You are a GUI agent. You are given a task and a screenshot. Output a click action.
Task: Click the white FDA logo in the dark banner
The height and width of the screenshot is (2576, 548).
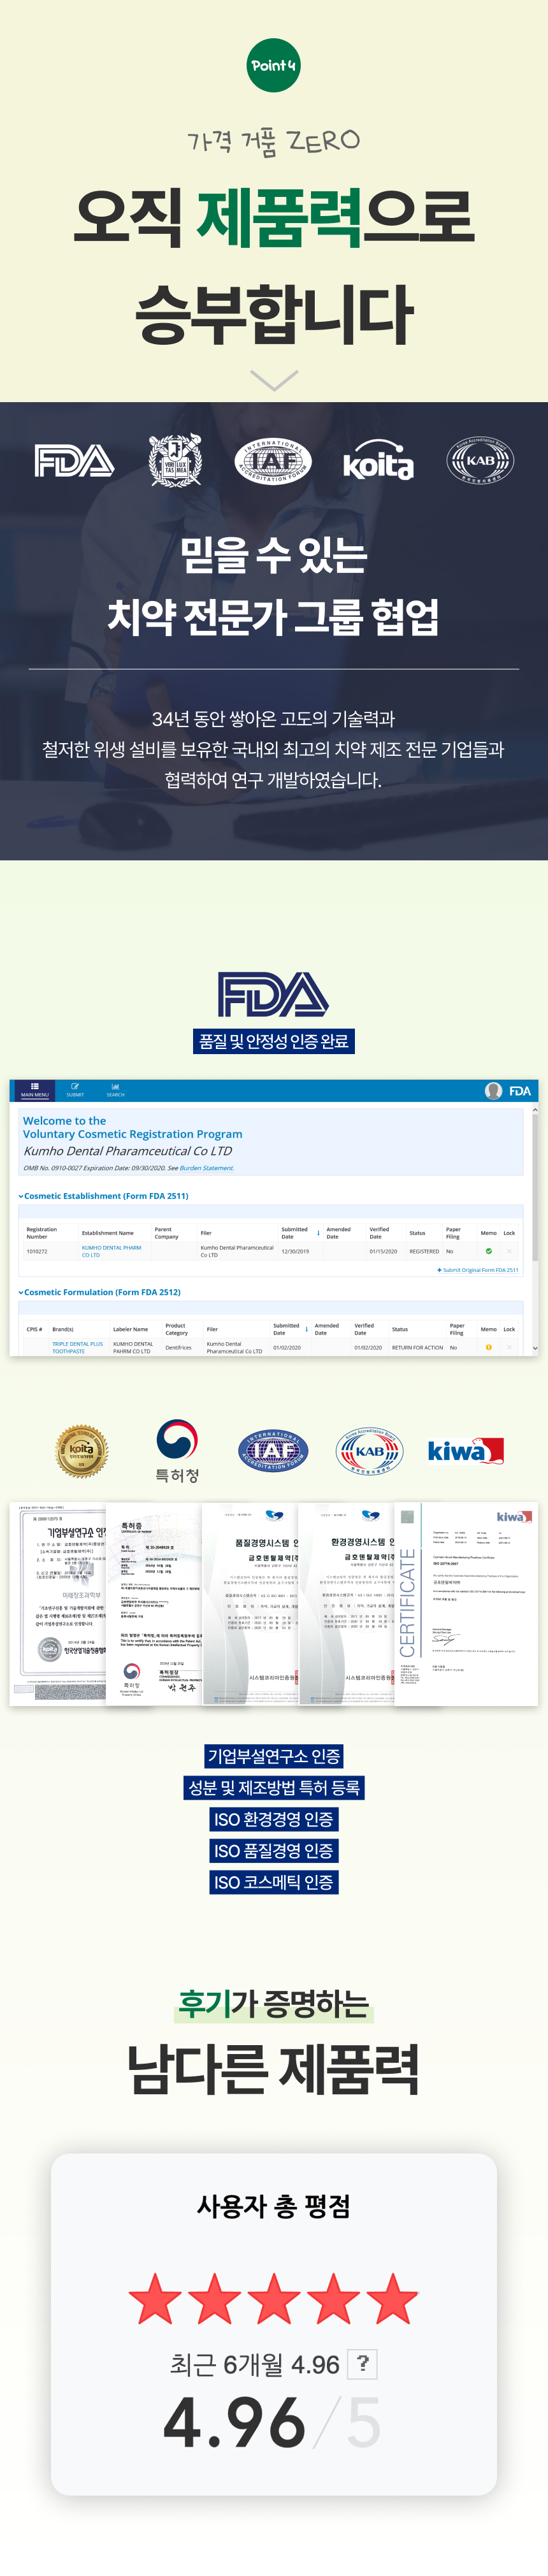pyautogui.click(x=74, y=461)
